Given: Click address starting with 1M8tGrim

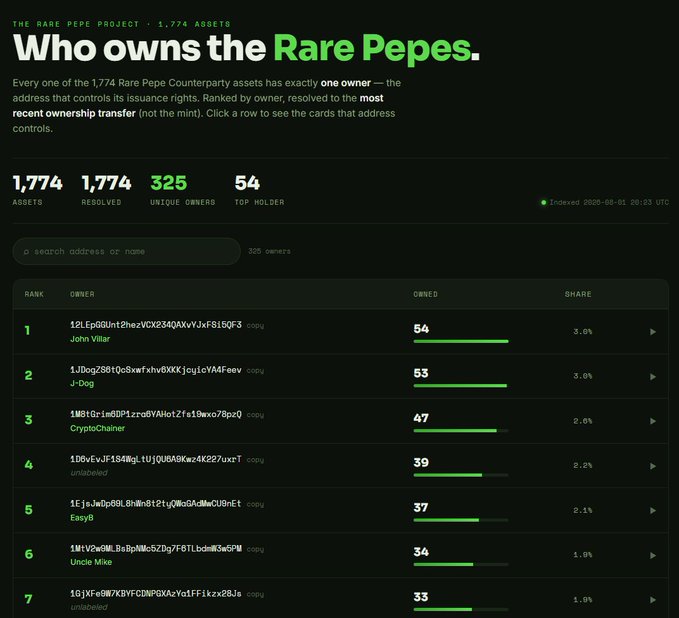Looking at the screenshot, I should (x=156, y=414).
